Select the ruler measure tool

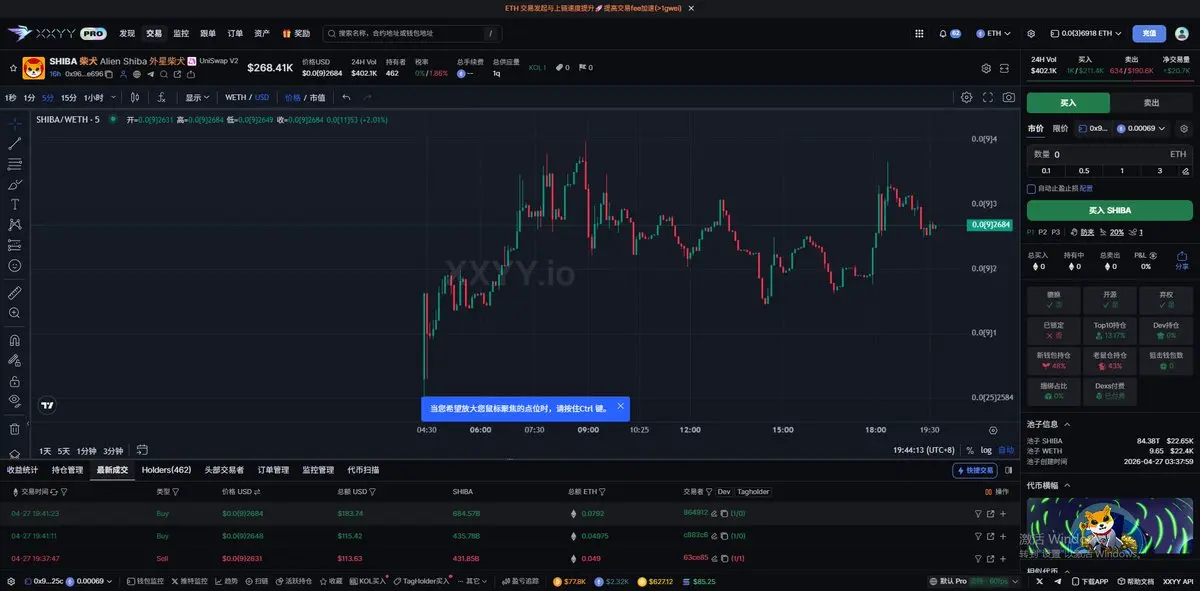[14, 293]
